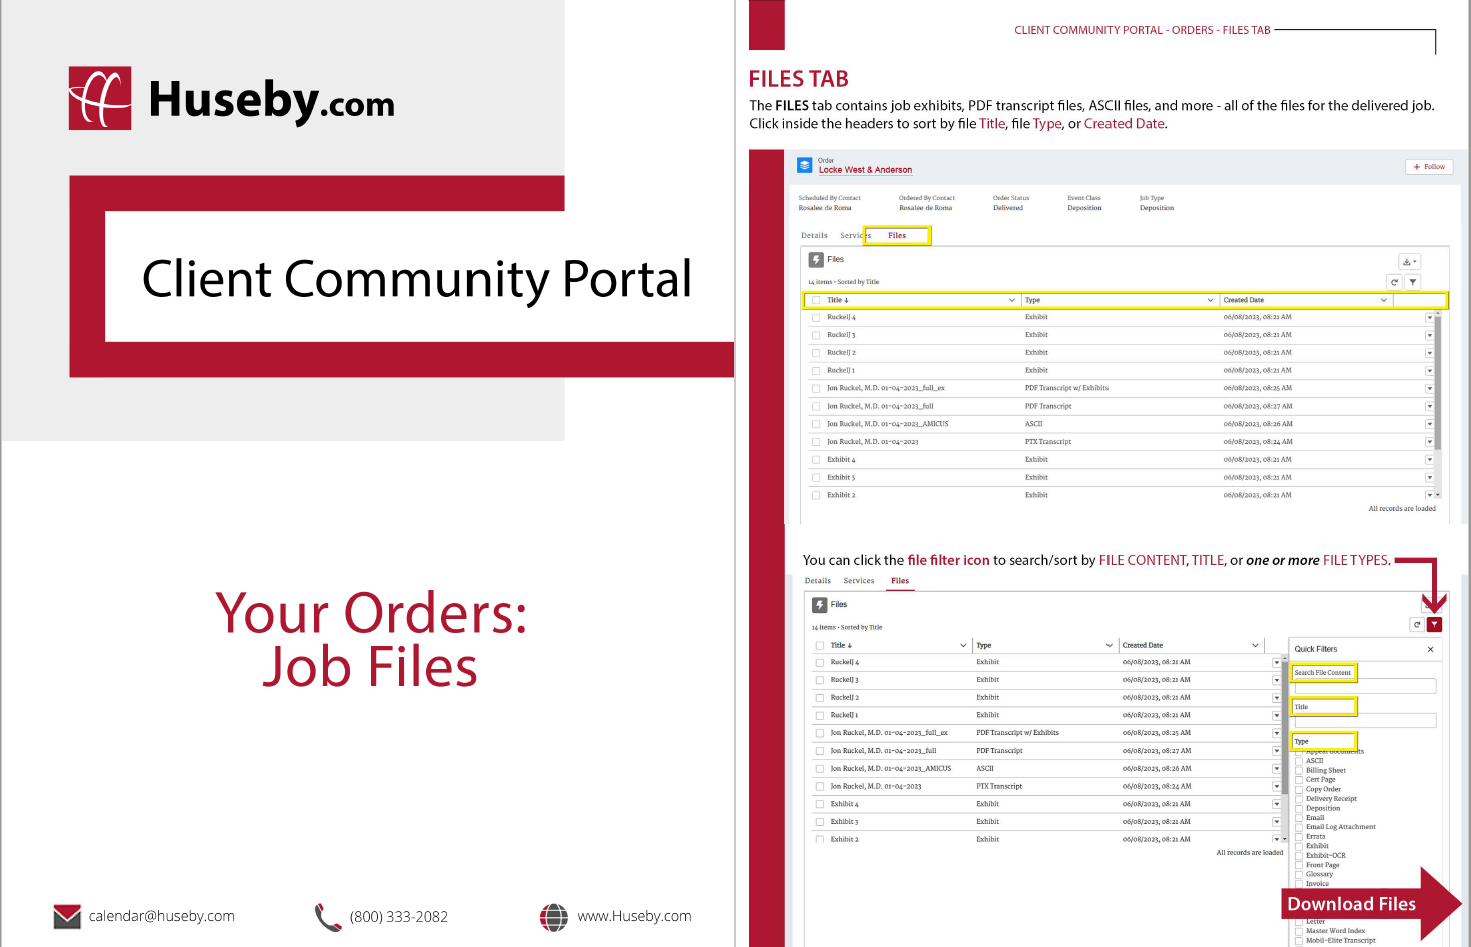The image size is (1471, 947).
Task: Click 'Exhibit 3' title beside Quick Filters panel
Action: pos(845,822)
